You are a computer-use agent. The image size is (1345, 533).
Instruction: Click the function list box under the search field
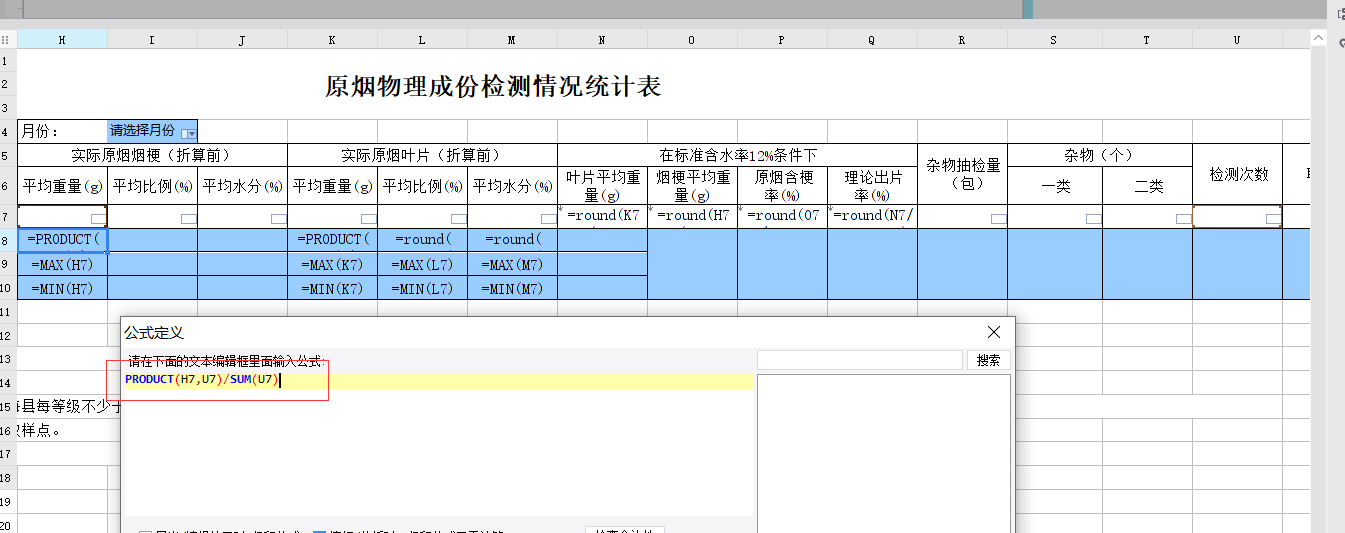tap(884, 453)
